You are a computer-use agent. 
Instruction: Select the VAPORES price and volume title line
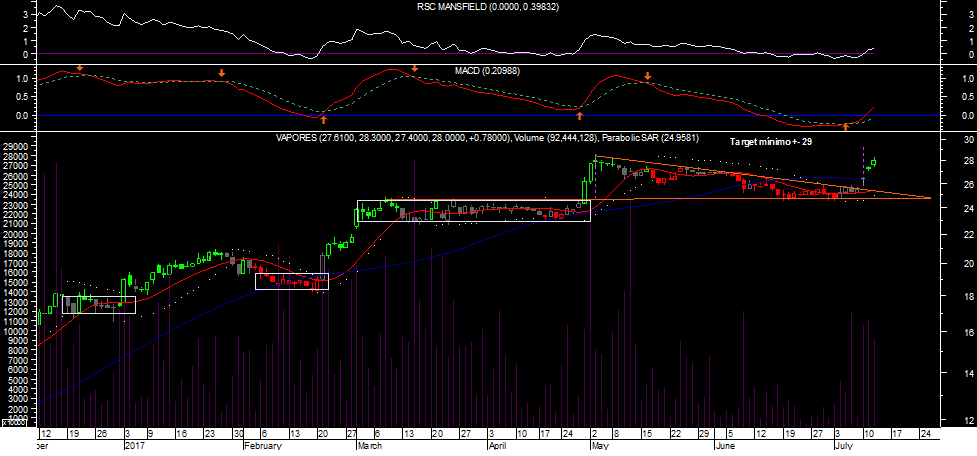click(x=488, y=138)
